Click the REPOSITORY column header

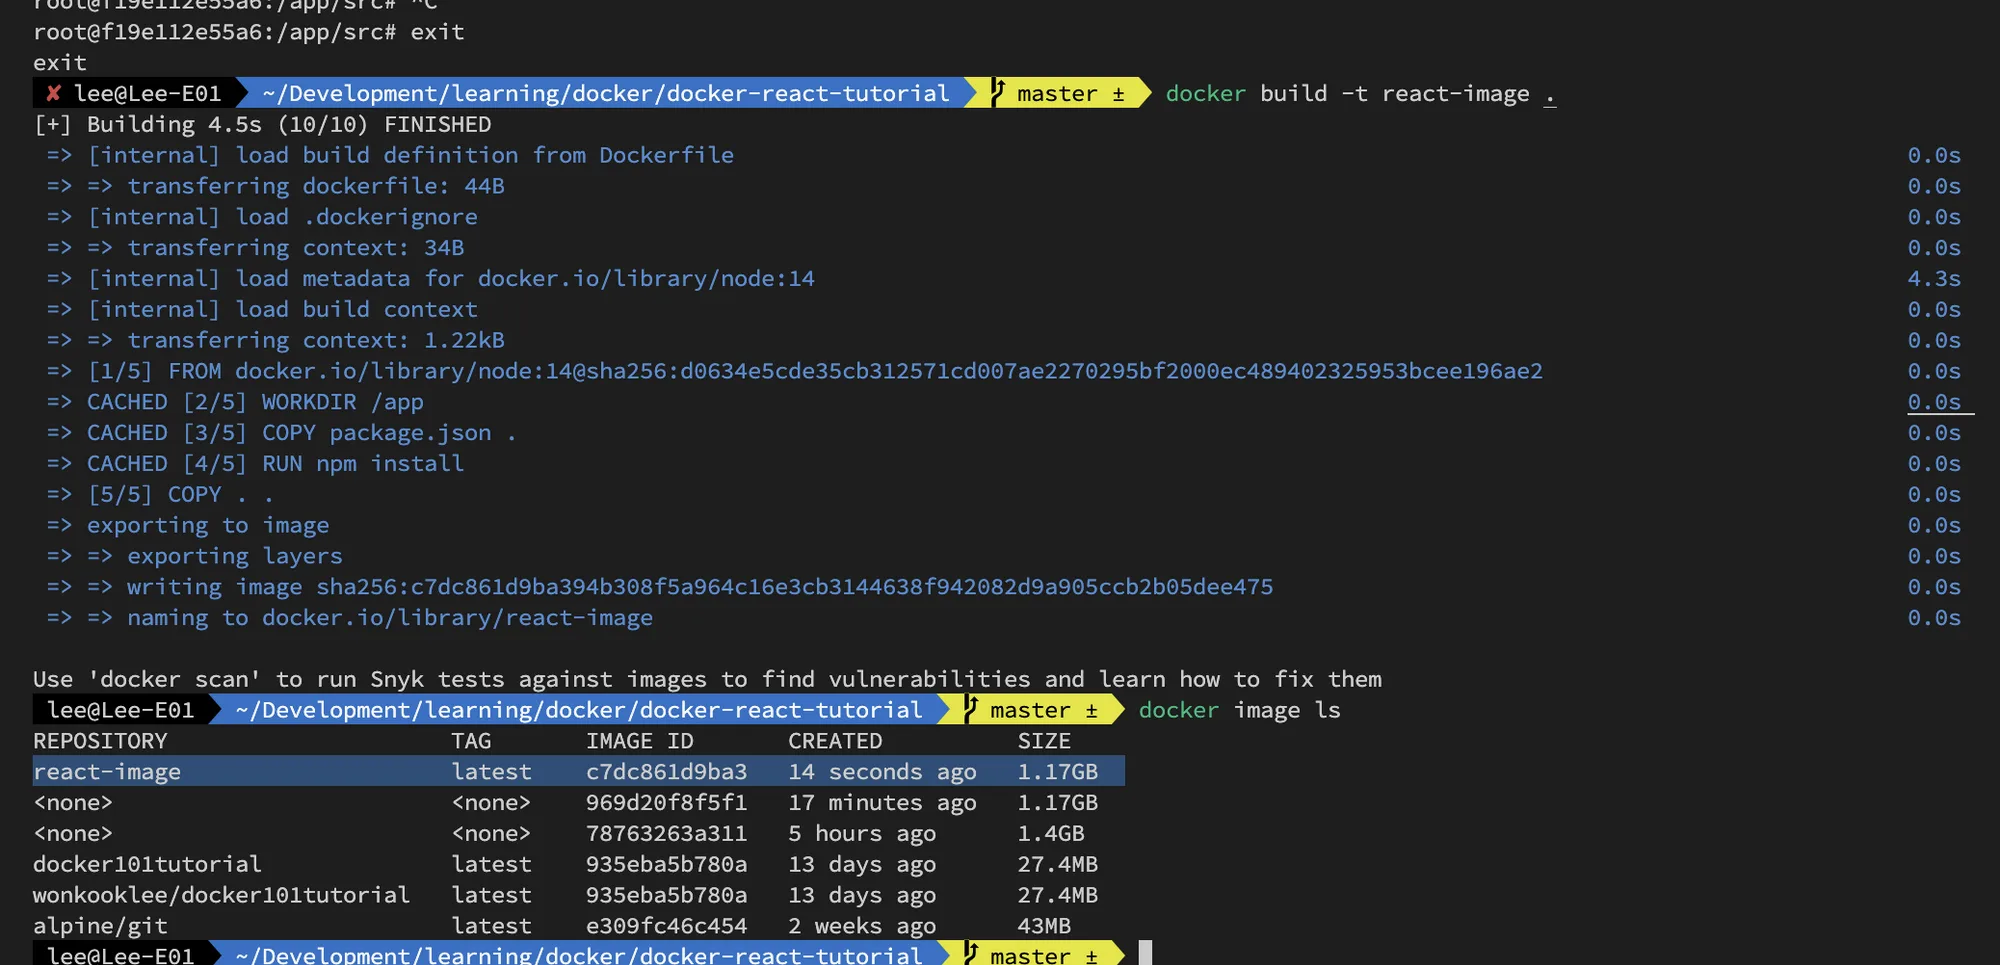[x=100, y=741]
